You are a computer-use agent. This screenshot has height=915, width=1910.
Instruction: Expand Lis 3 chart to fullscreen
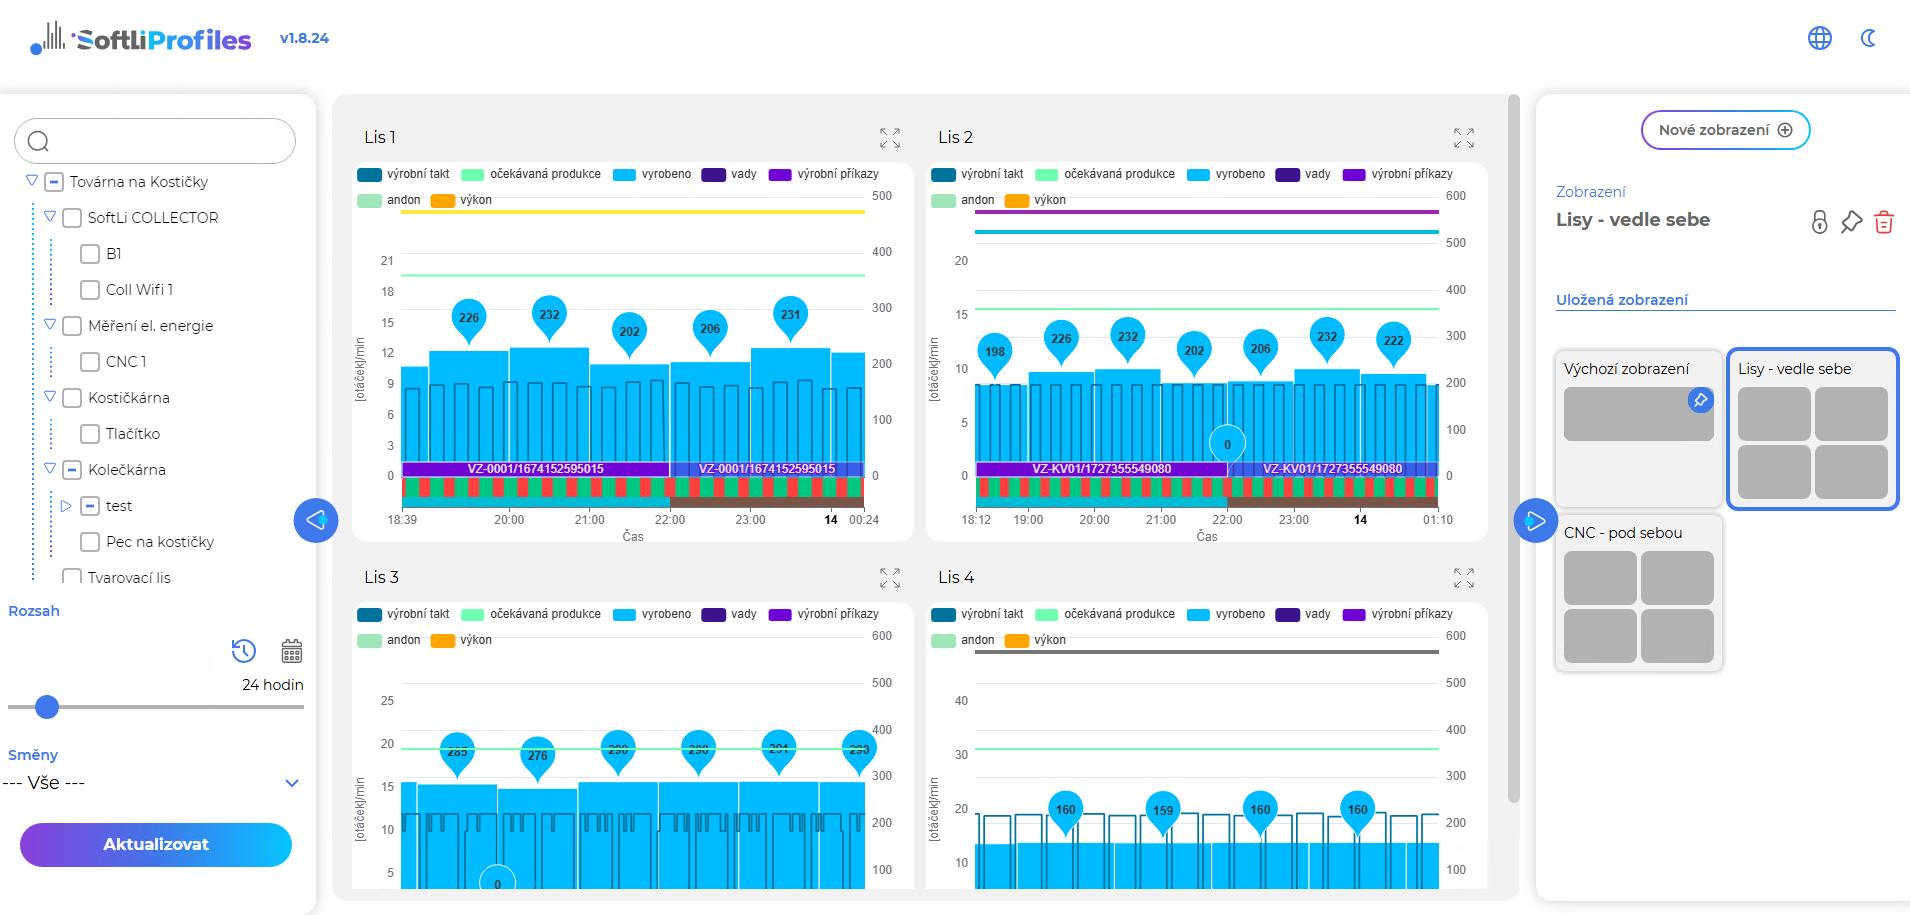click(x=890, y=578)
